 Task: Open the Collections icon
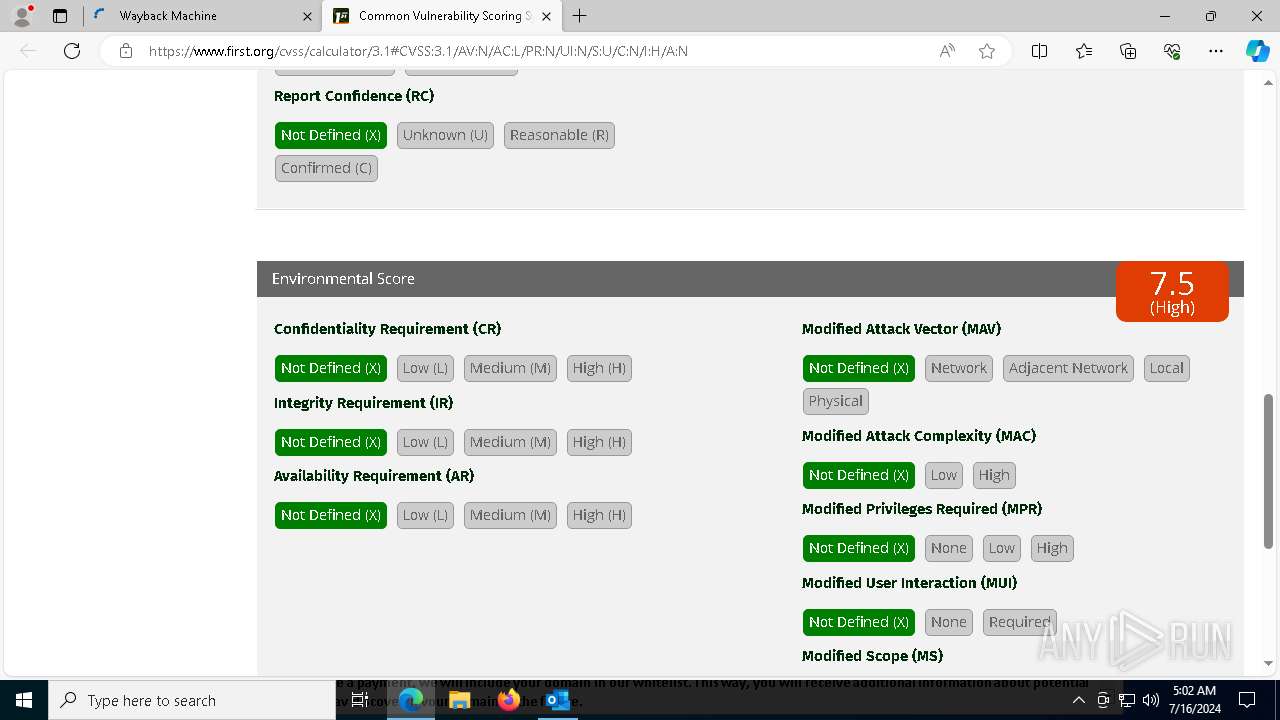1128,51
